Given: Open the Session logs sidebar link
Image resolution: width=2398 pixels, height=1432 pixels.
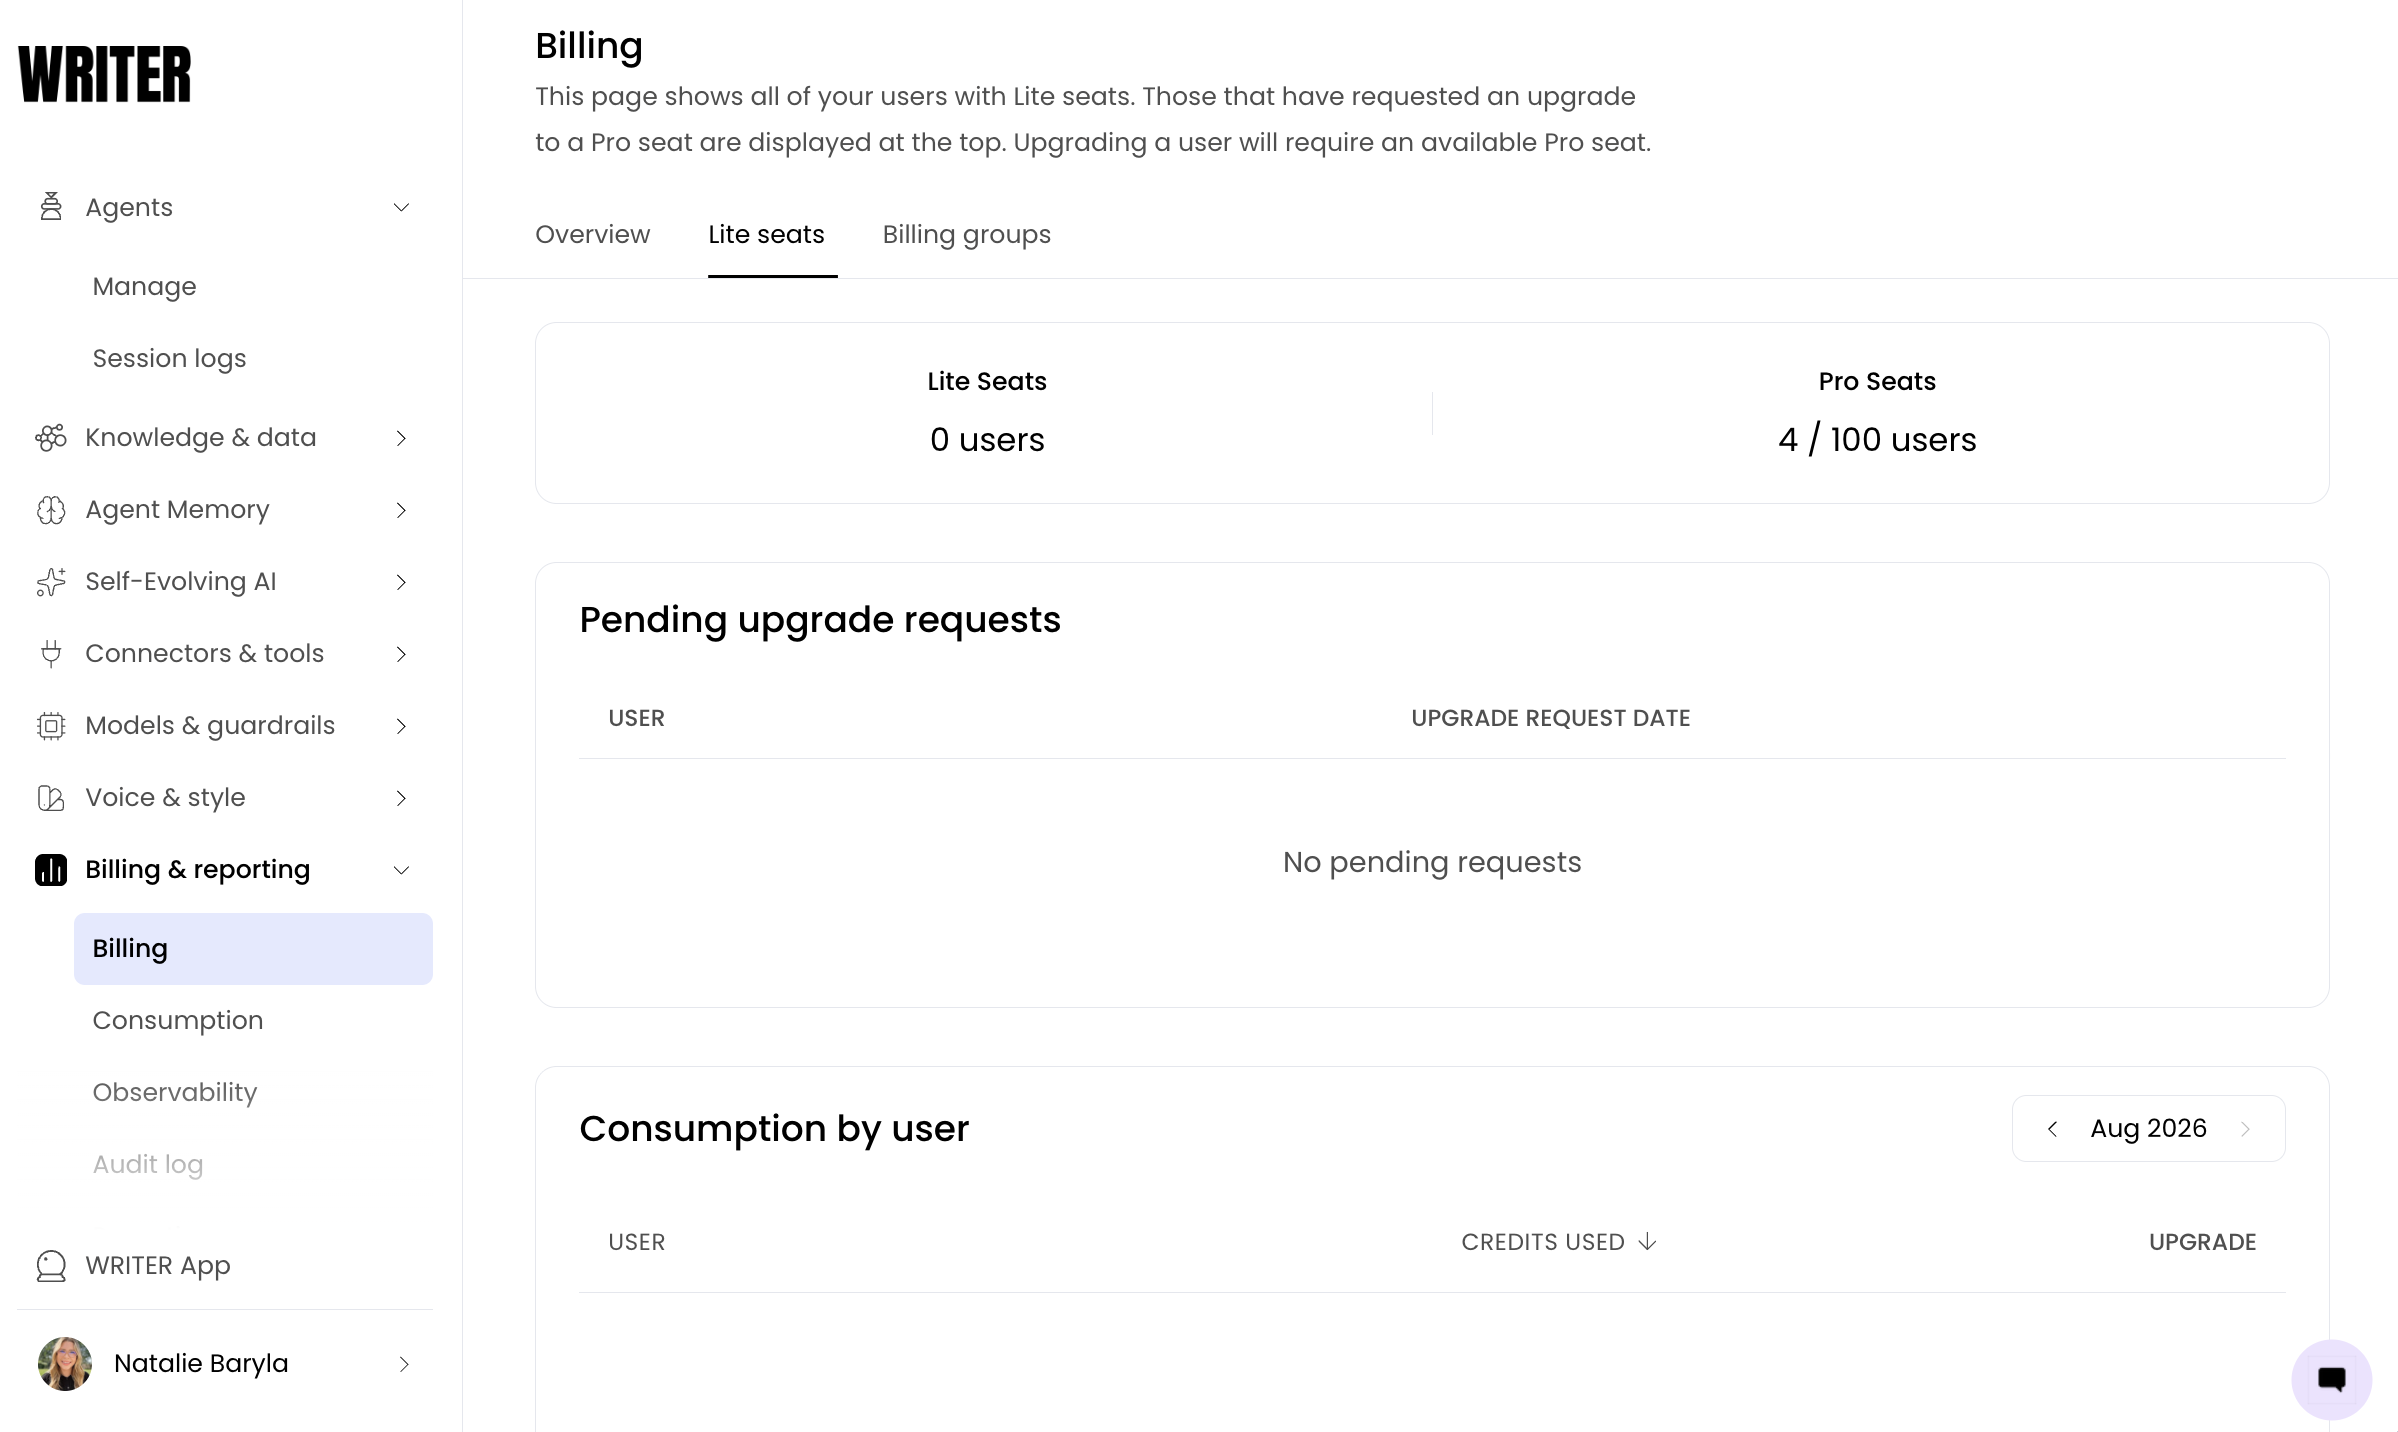Looking at the screenshot, I should [x=169, y=358].
